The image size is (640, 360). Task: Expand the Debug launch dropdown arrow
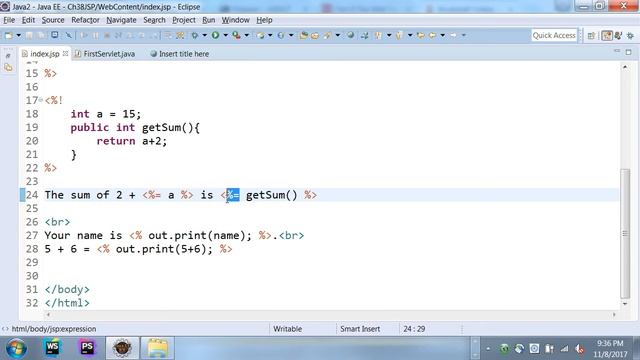pos(204,36)
